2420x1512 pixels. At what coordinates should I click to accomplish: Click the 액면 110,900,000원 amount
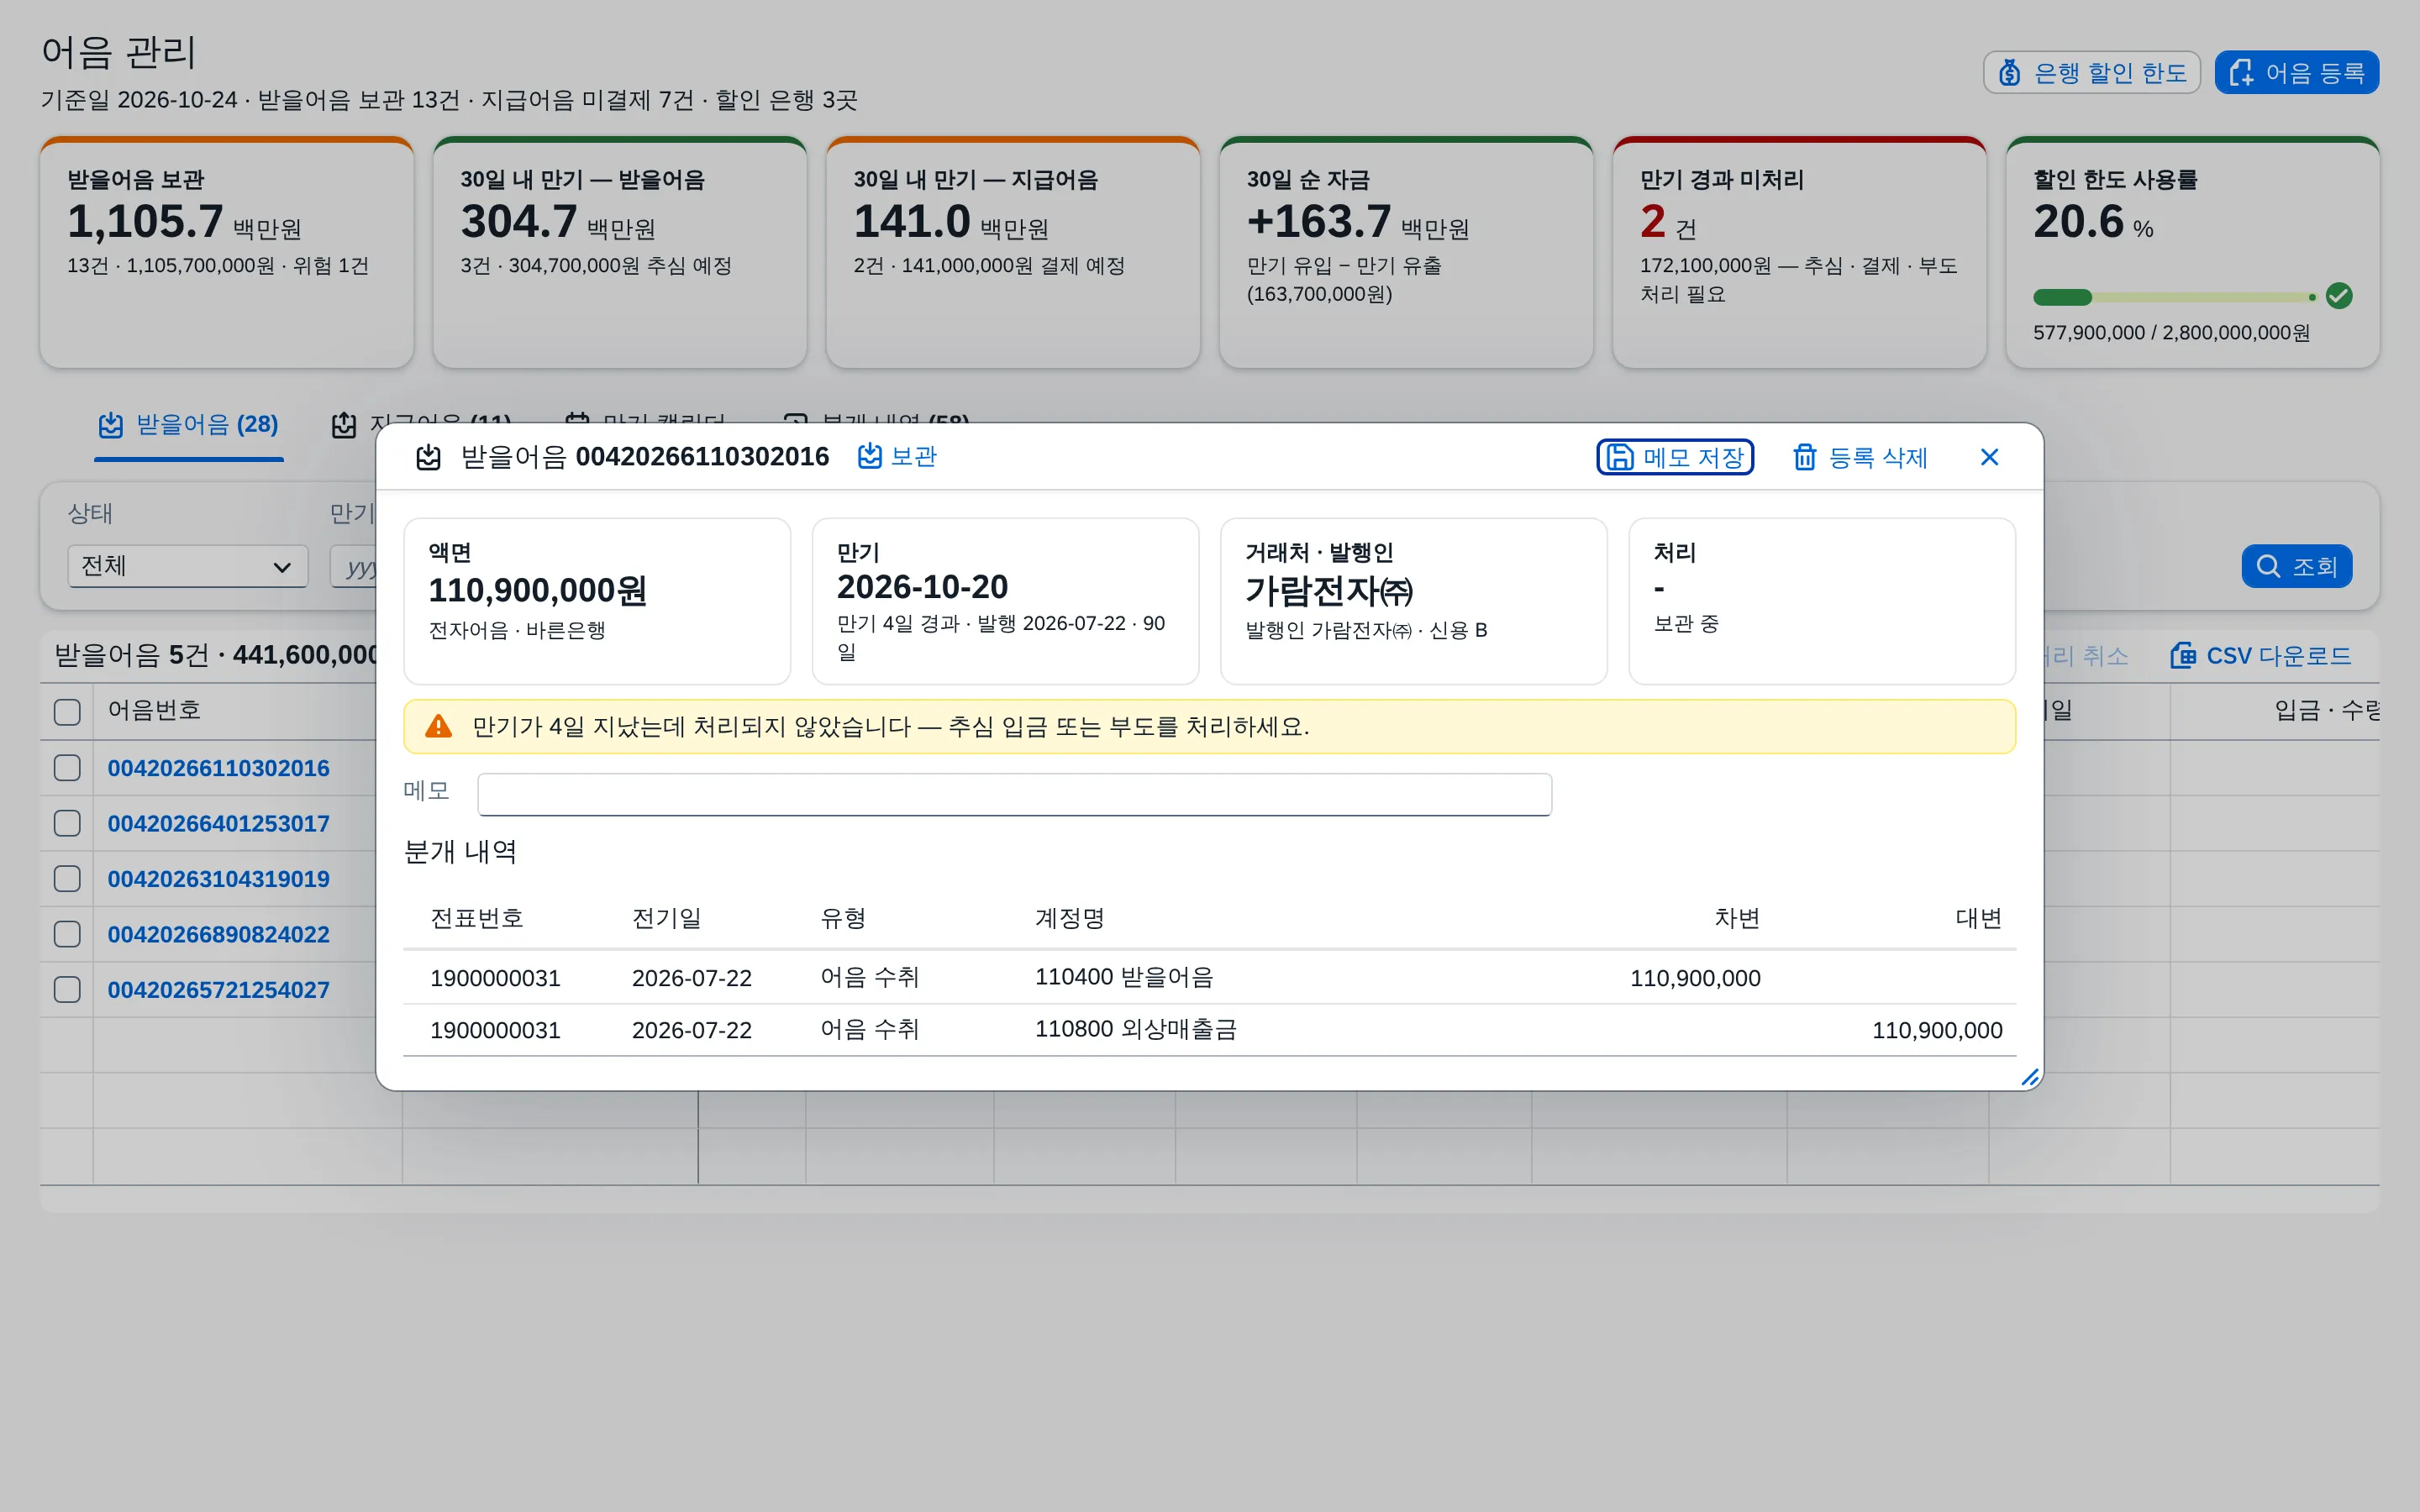(537, 590)
